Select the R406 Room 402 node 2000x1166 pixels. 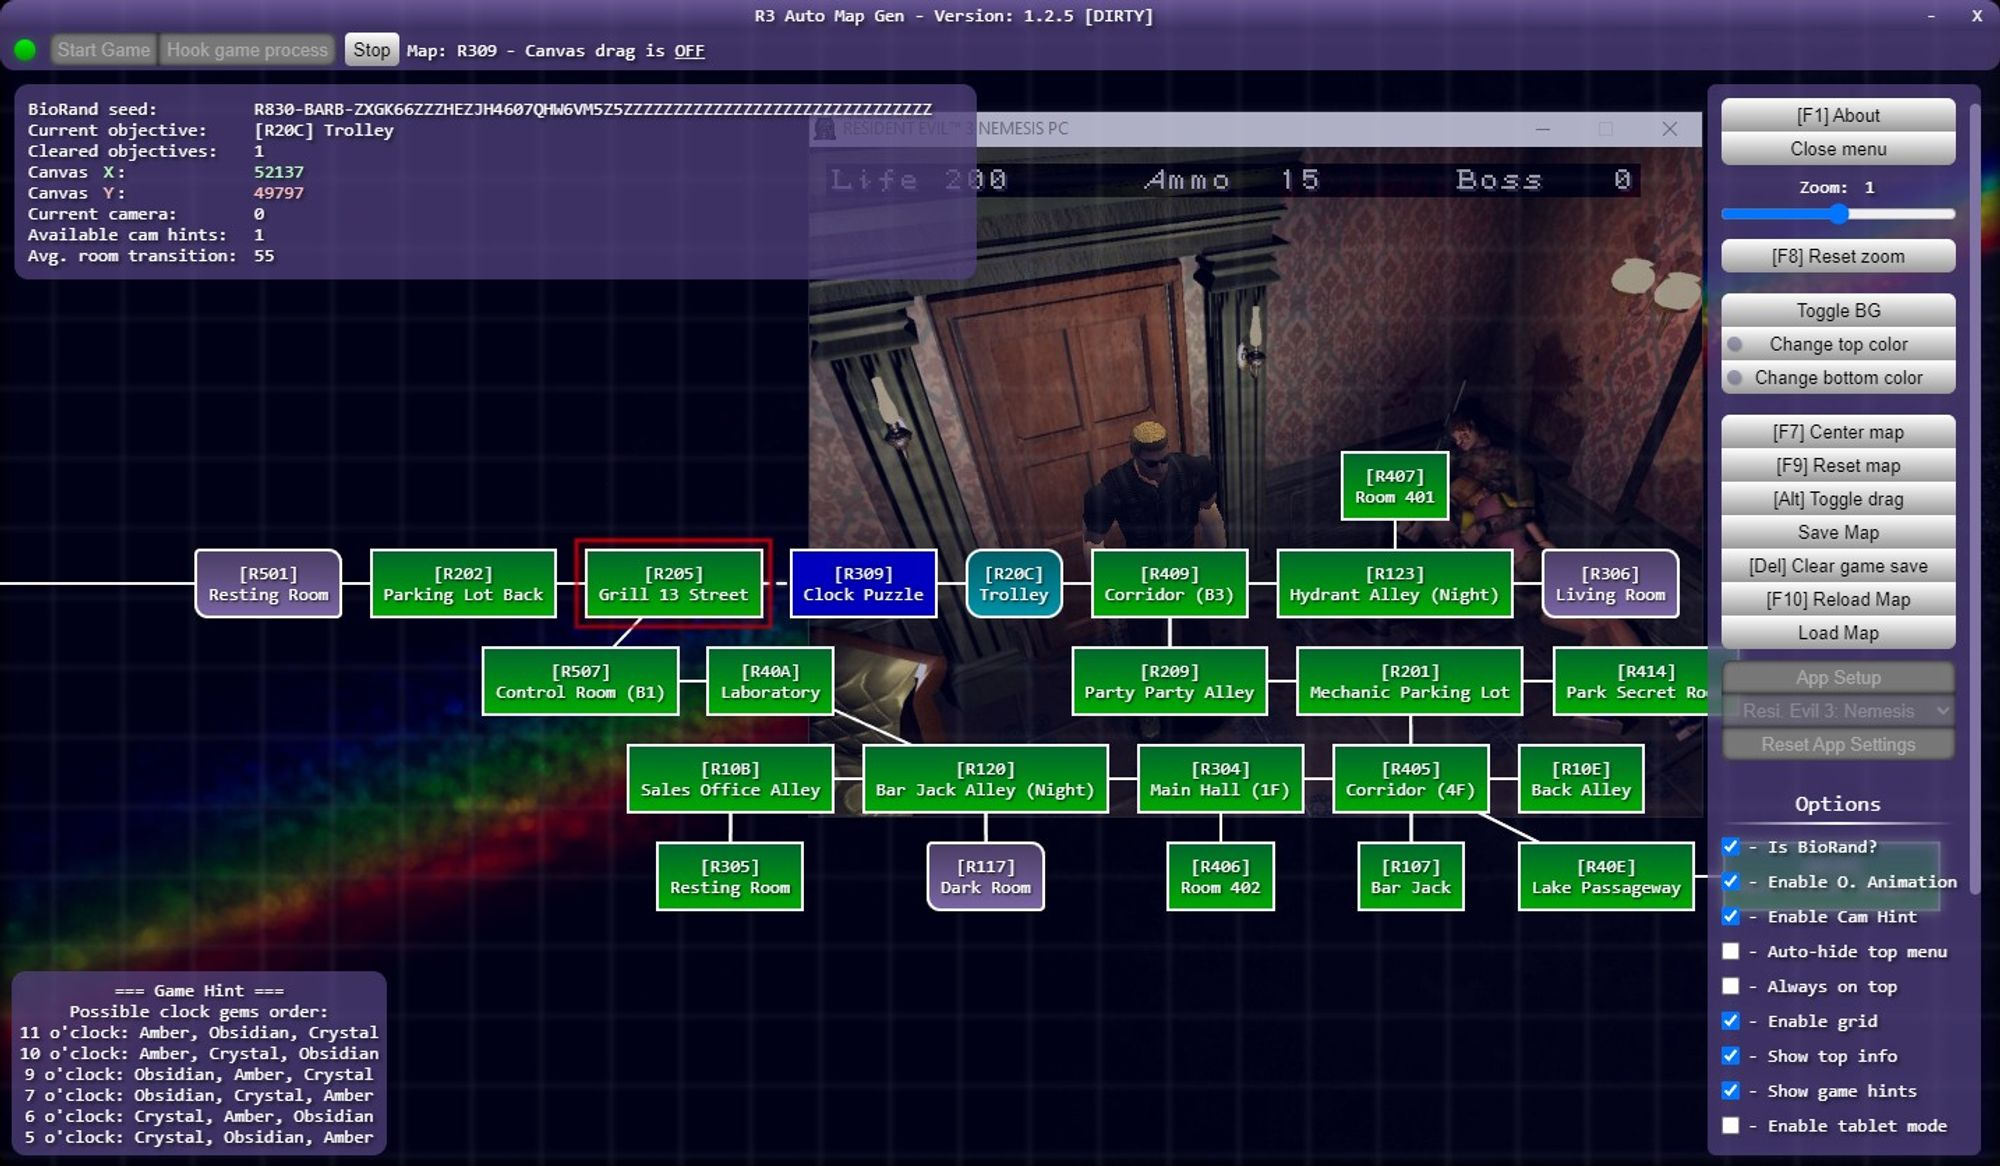[x=1220, y=877]
